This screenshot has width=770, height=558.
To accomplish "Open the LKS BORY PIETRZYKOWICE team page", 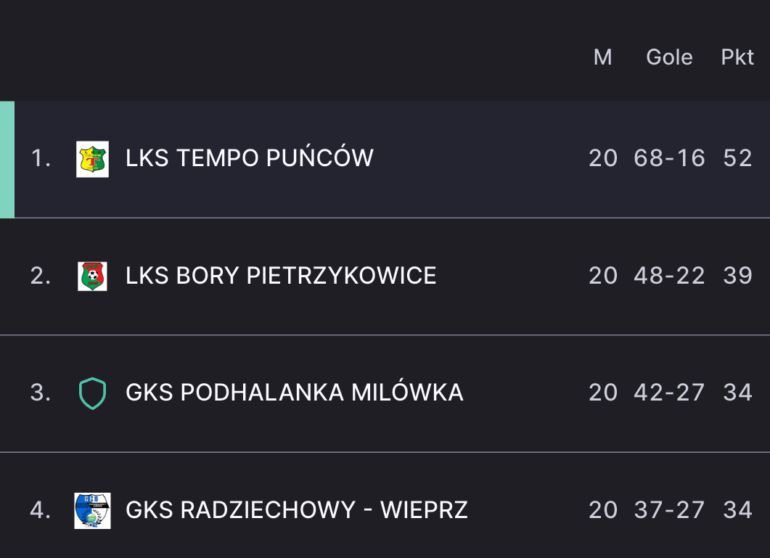I will click(x=281, y=276).
